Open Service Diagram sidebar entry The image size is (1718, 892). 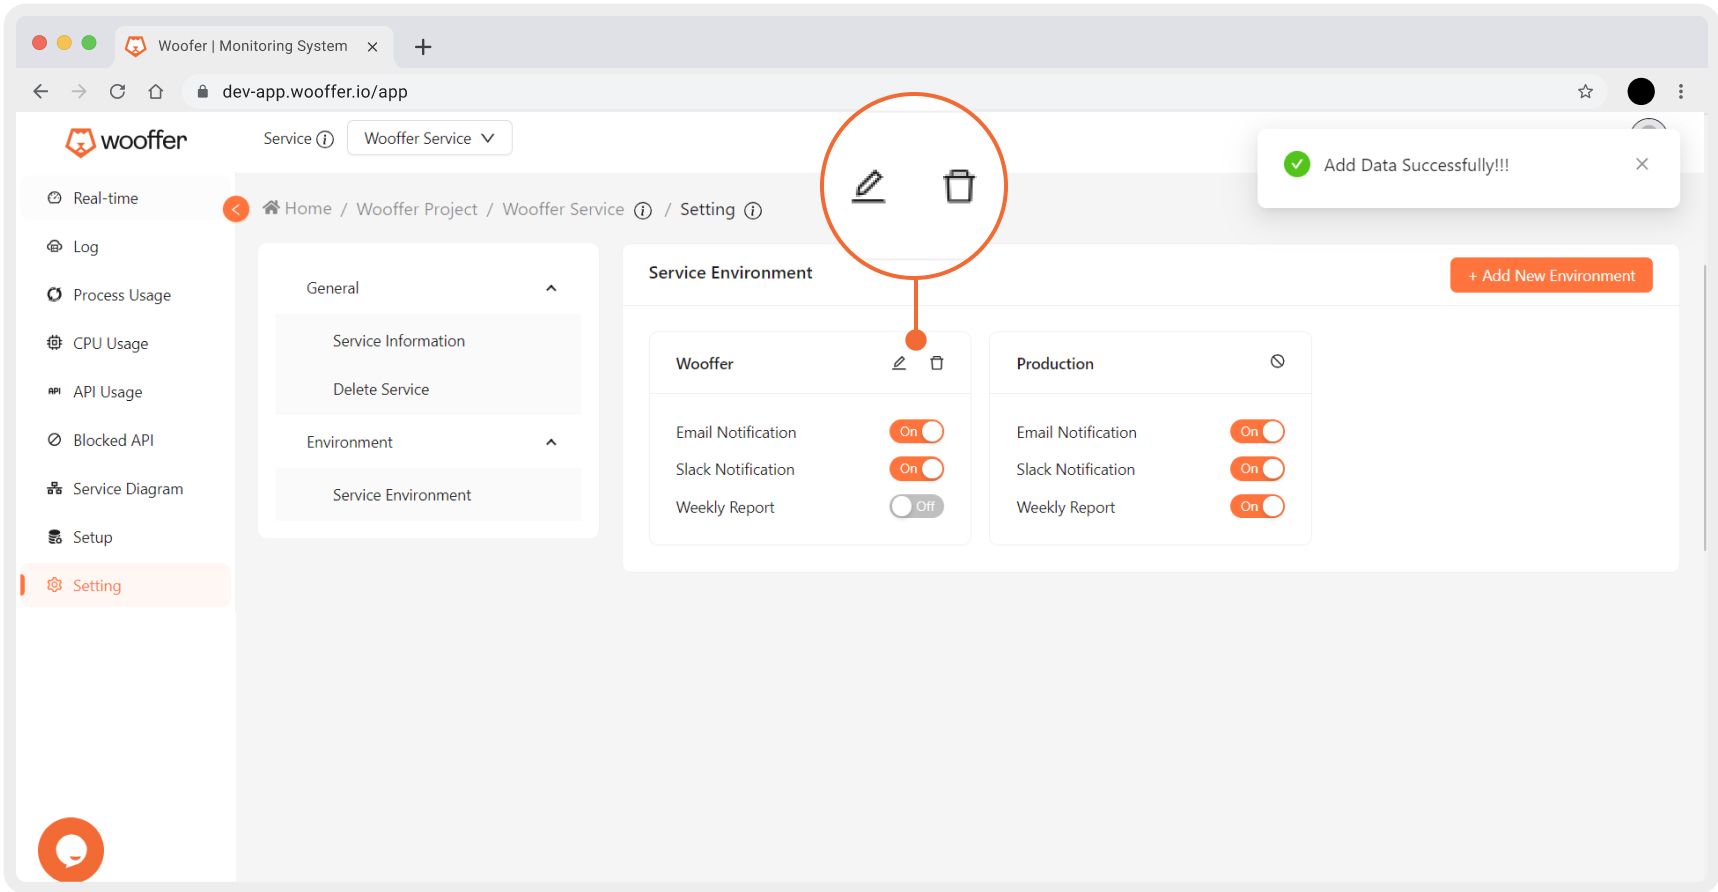pos(124,489)
